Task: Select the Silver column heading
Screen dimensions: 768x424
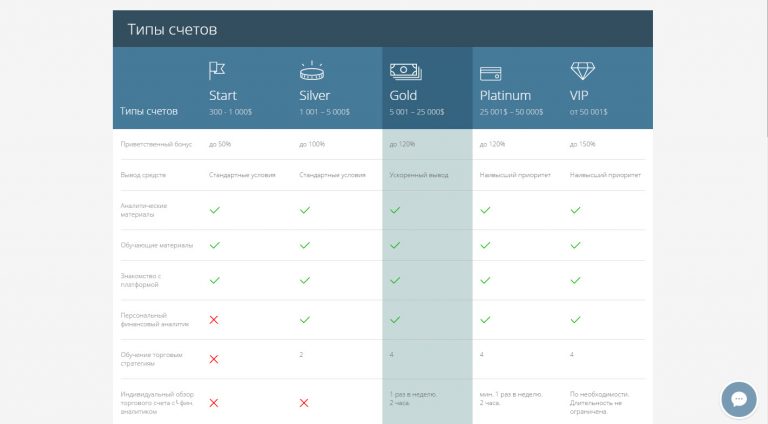Action: (x=314, y=95)
